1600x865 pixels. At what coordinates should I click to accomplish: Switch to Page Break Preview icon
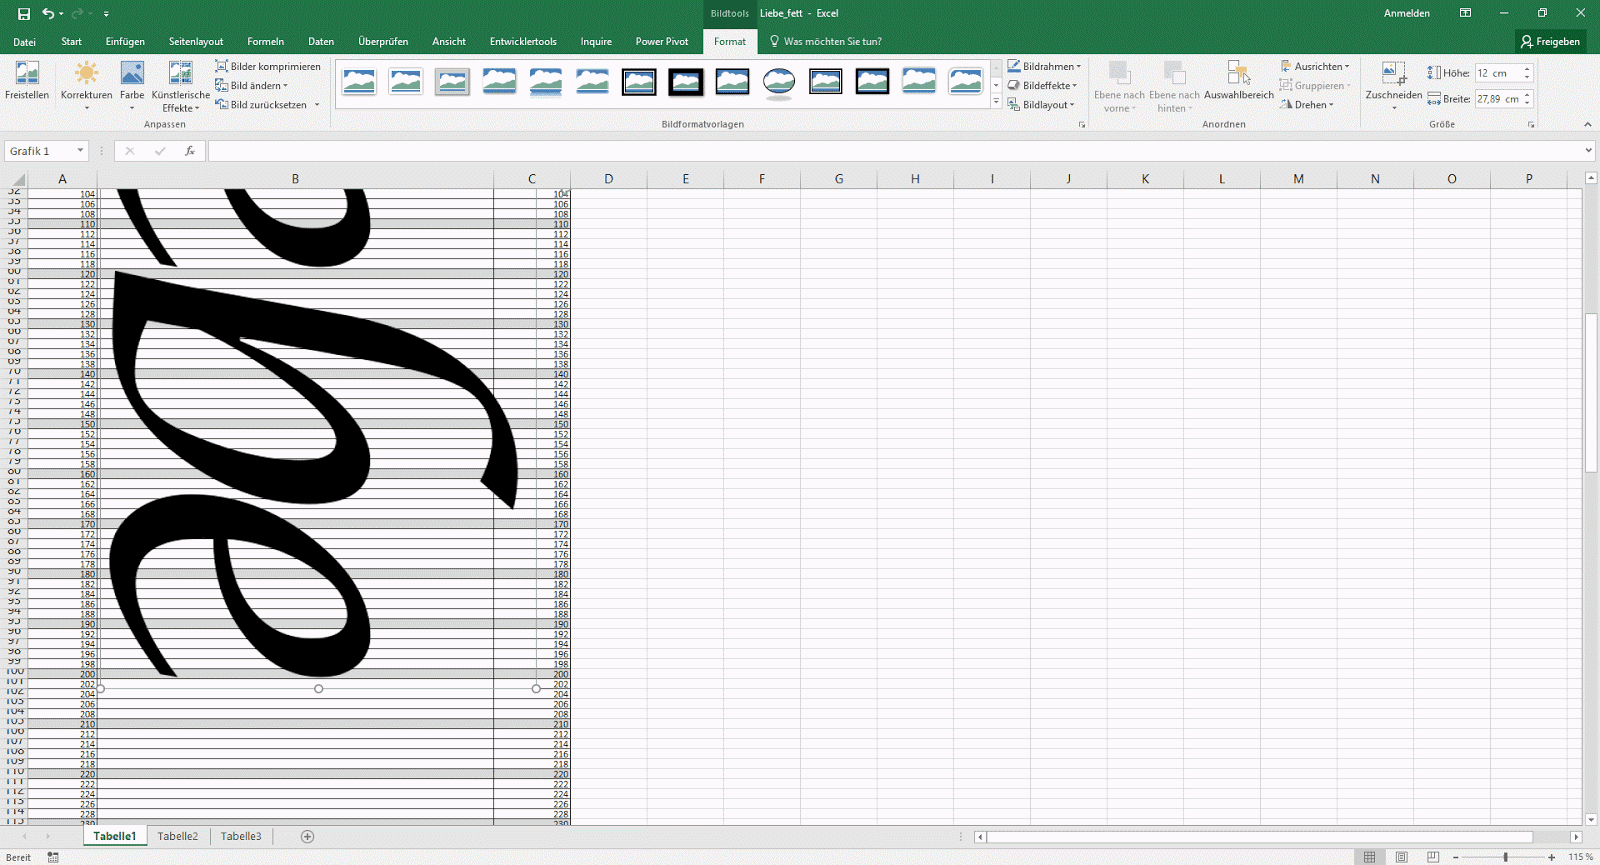pos(1433,857)
